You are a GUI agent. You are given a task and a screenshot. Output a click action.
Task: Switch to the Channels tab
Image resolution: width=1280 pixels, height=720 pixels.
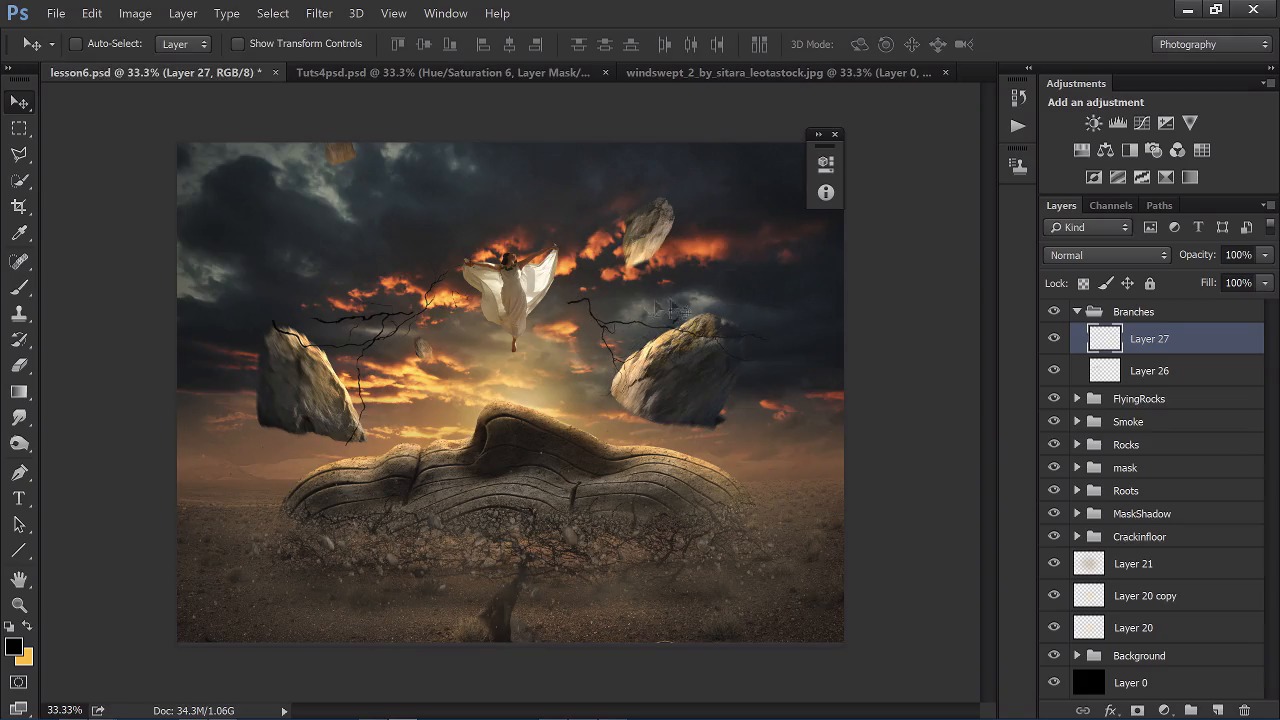(1110, 205)
